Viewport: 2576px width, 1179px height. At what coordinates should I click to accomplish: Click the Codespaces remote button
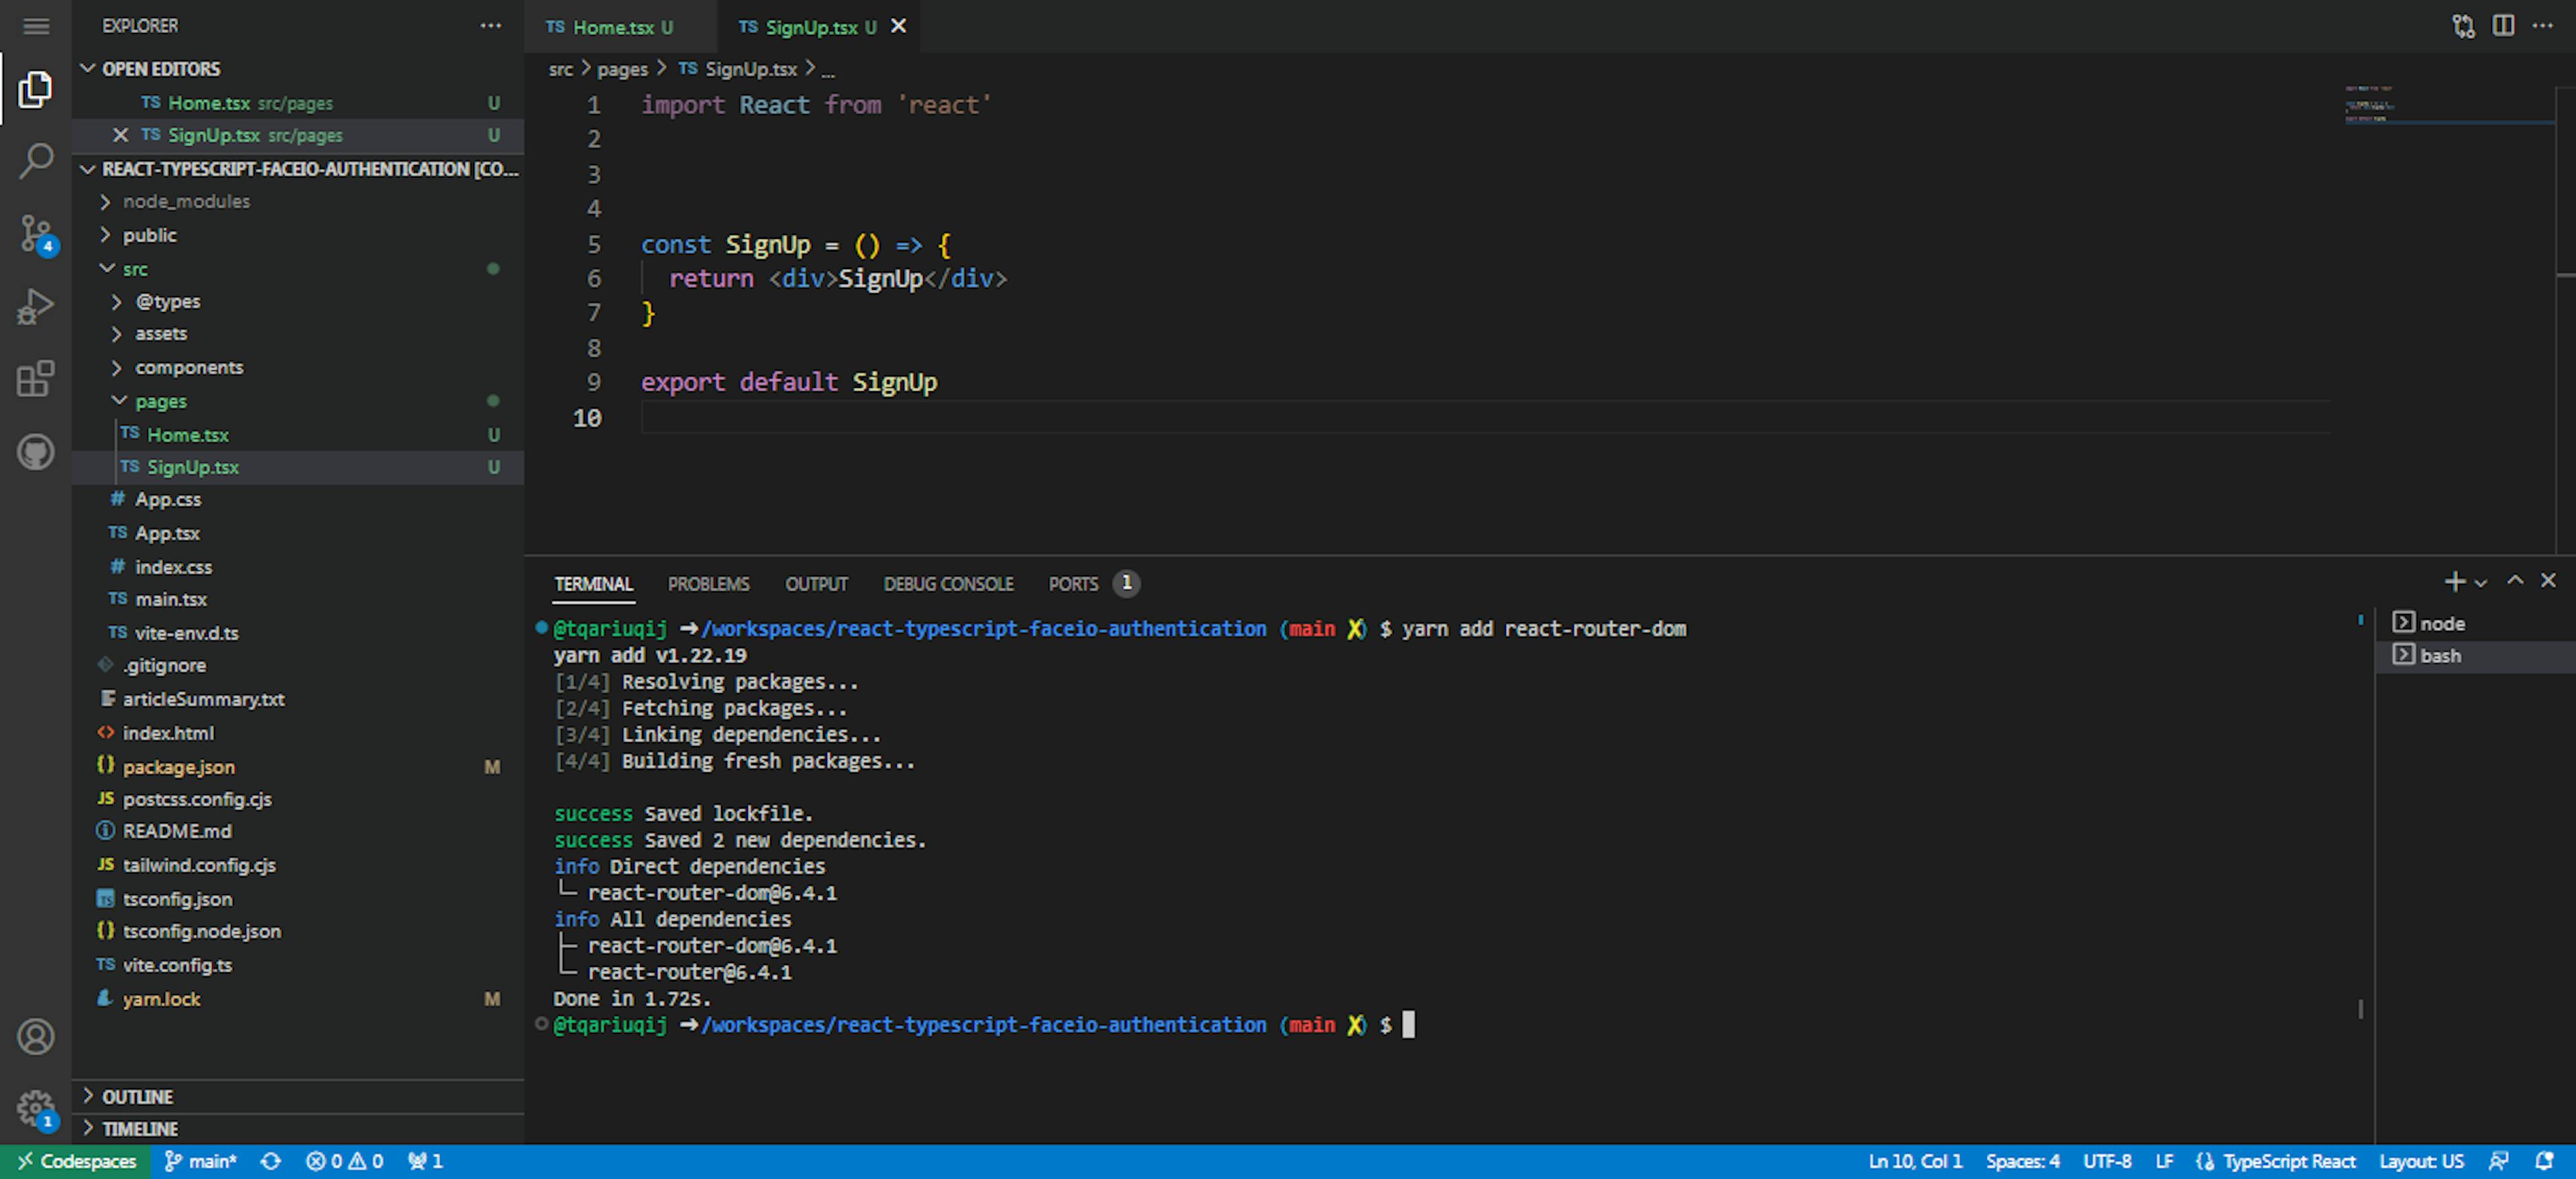pyautogui.click(x=76, y=1161)
